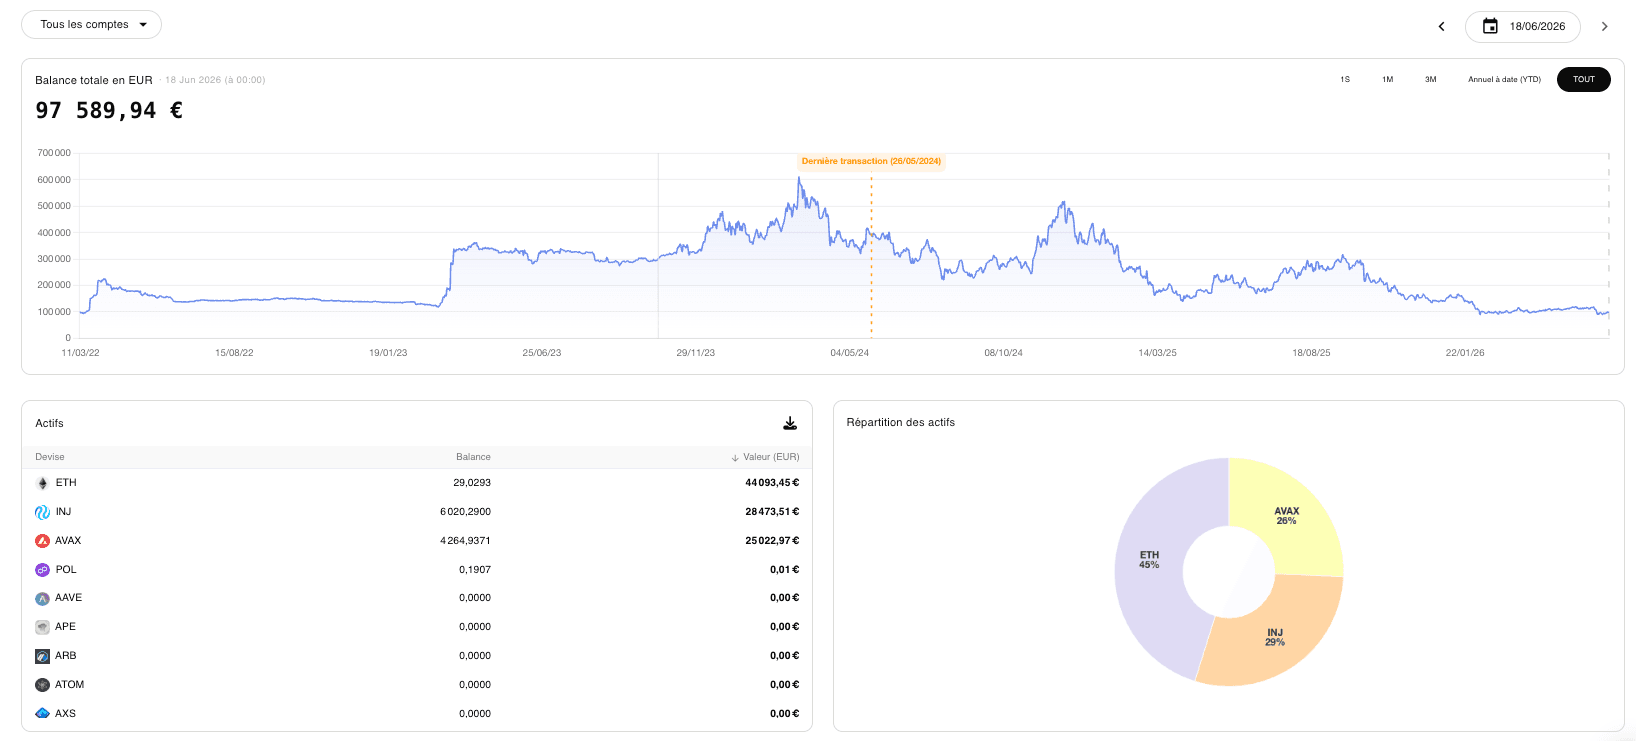
Task: Click the AVAX value 25 022,97 €
Action: tap(772, 541)
